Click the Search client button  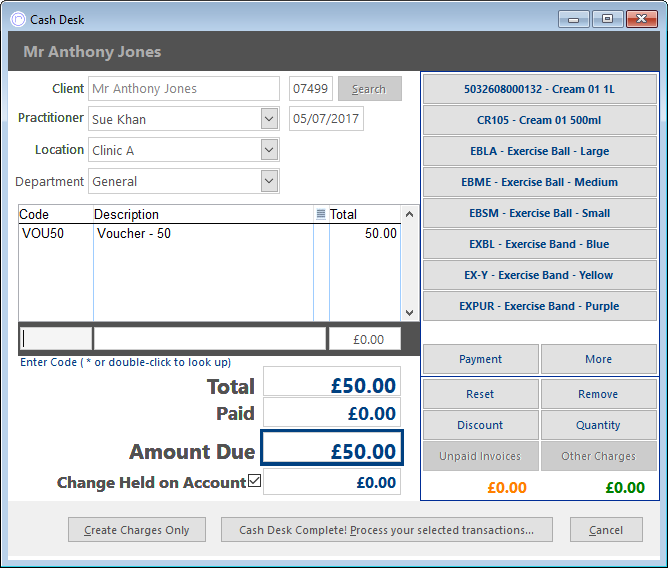(369, 89)
